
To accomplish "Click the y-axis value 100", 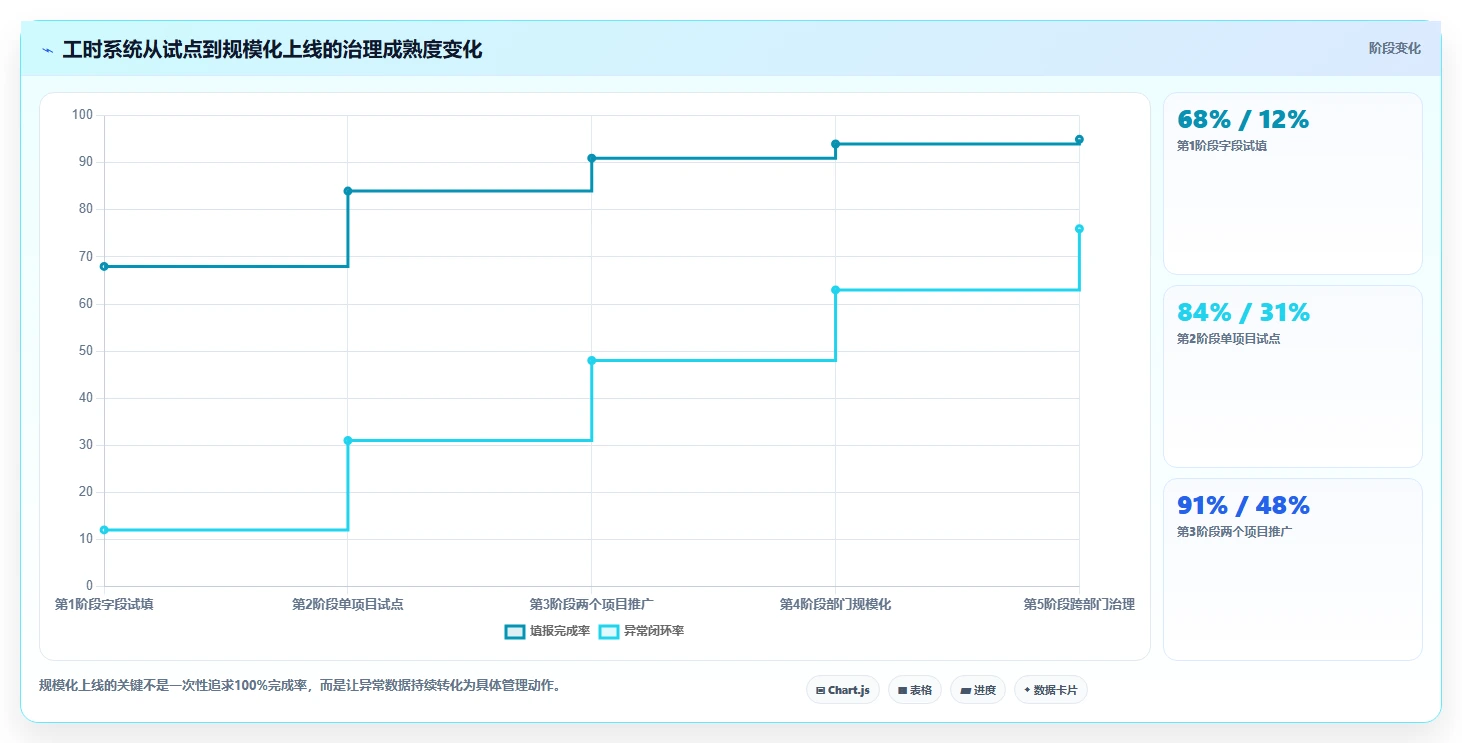I will click(x=82, y=115).
